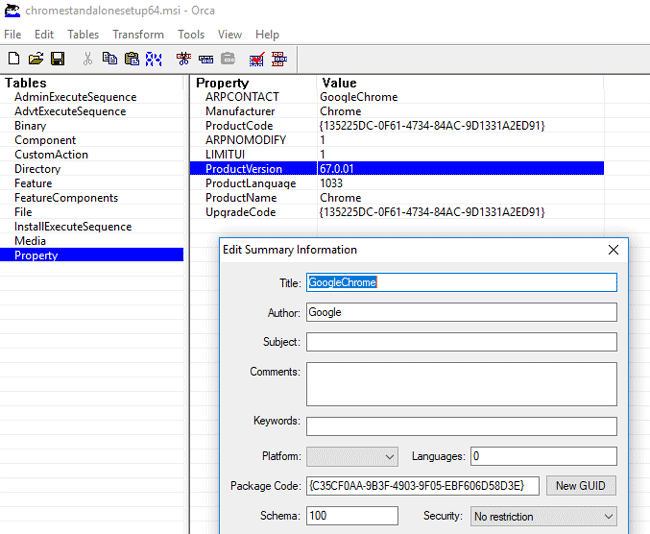Close the Edit Summary Information dialog
This screenshot has height=534, width=650.
click(613, 250)
